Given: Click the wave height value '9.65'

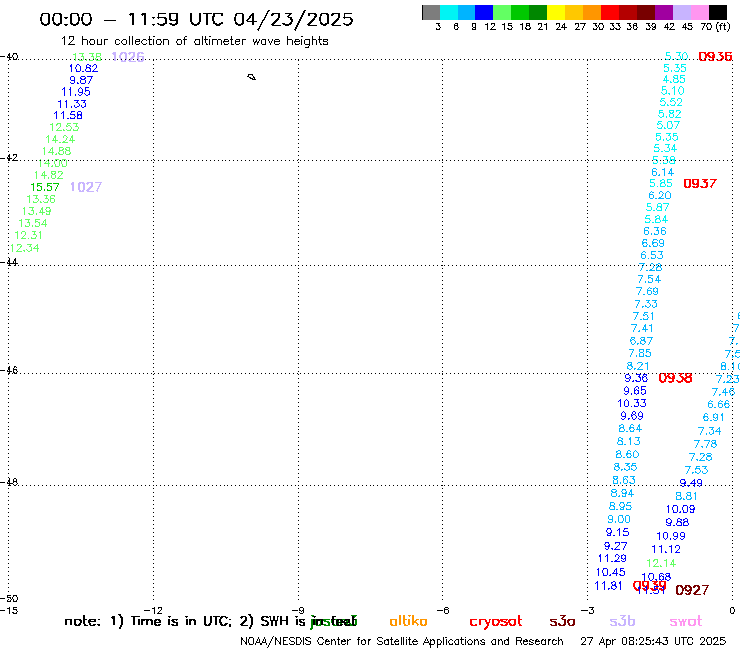Looking at the screenshot, I should (635, 391).
